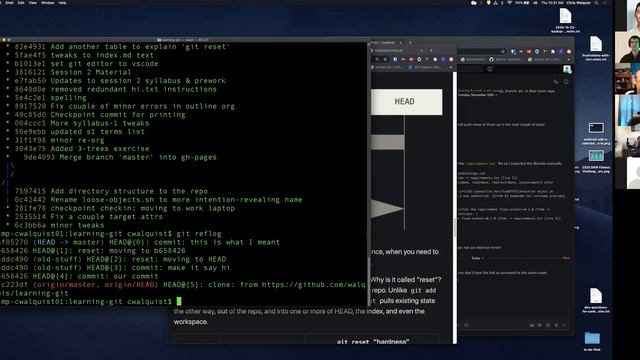Viewport: 640px width, 360px height.
Task: Click the profile avatar in the rear browser toolbar
Action: click(x=569, y=51)
